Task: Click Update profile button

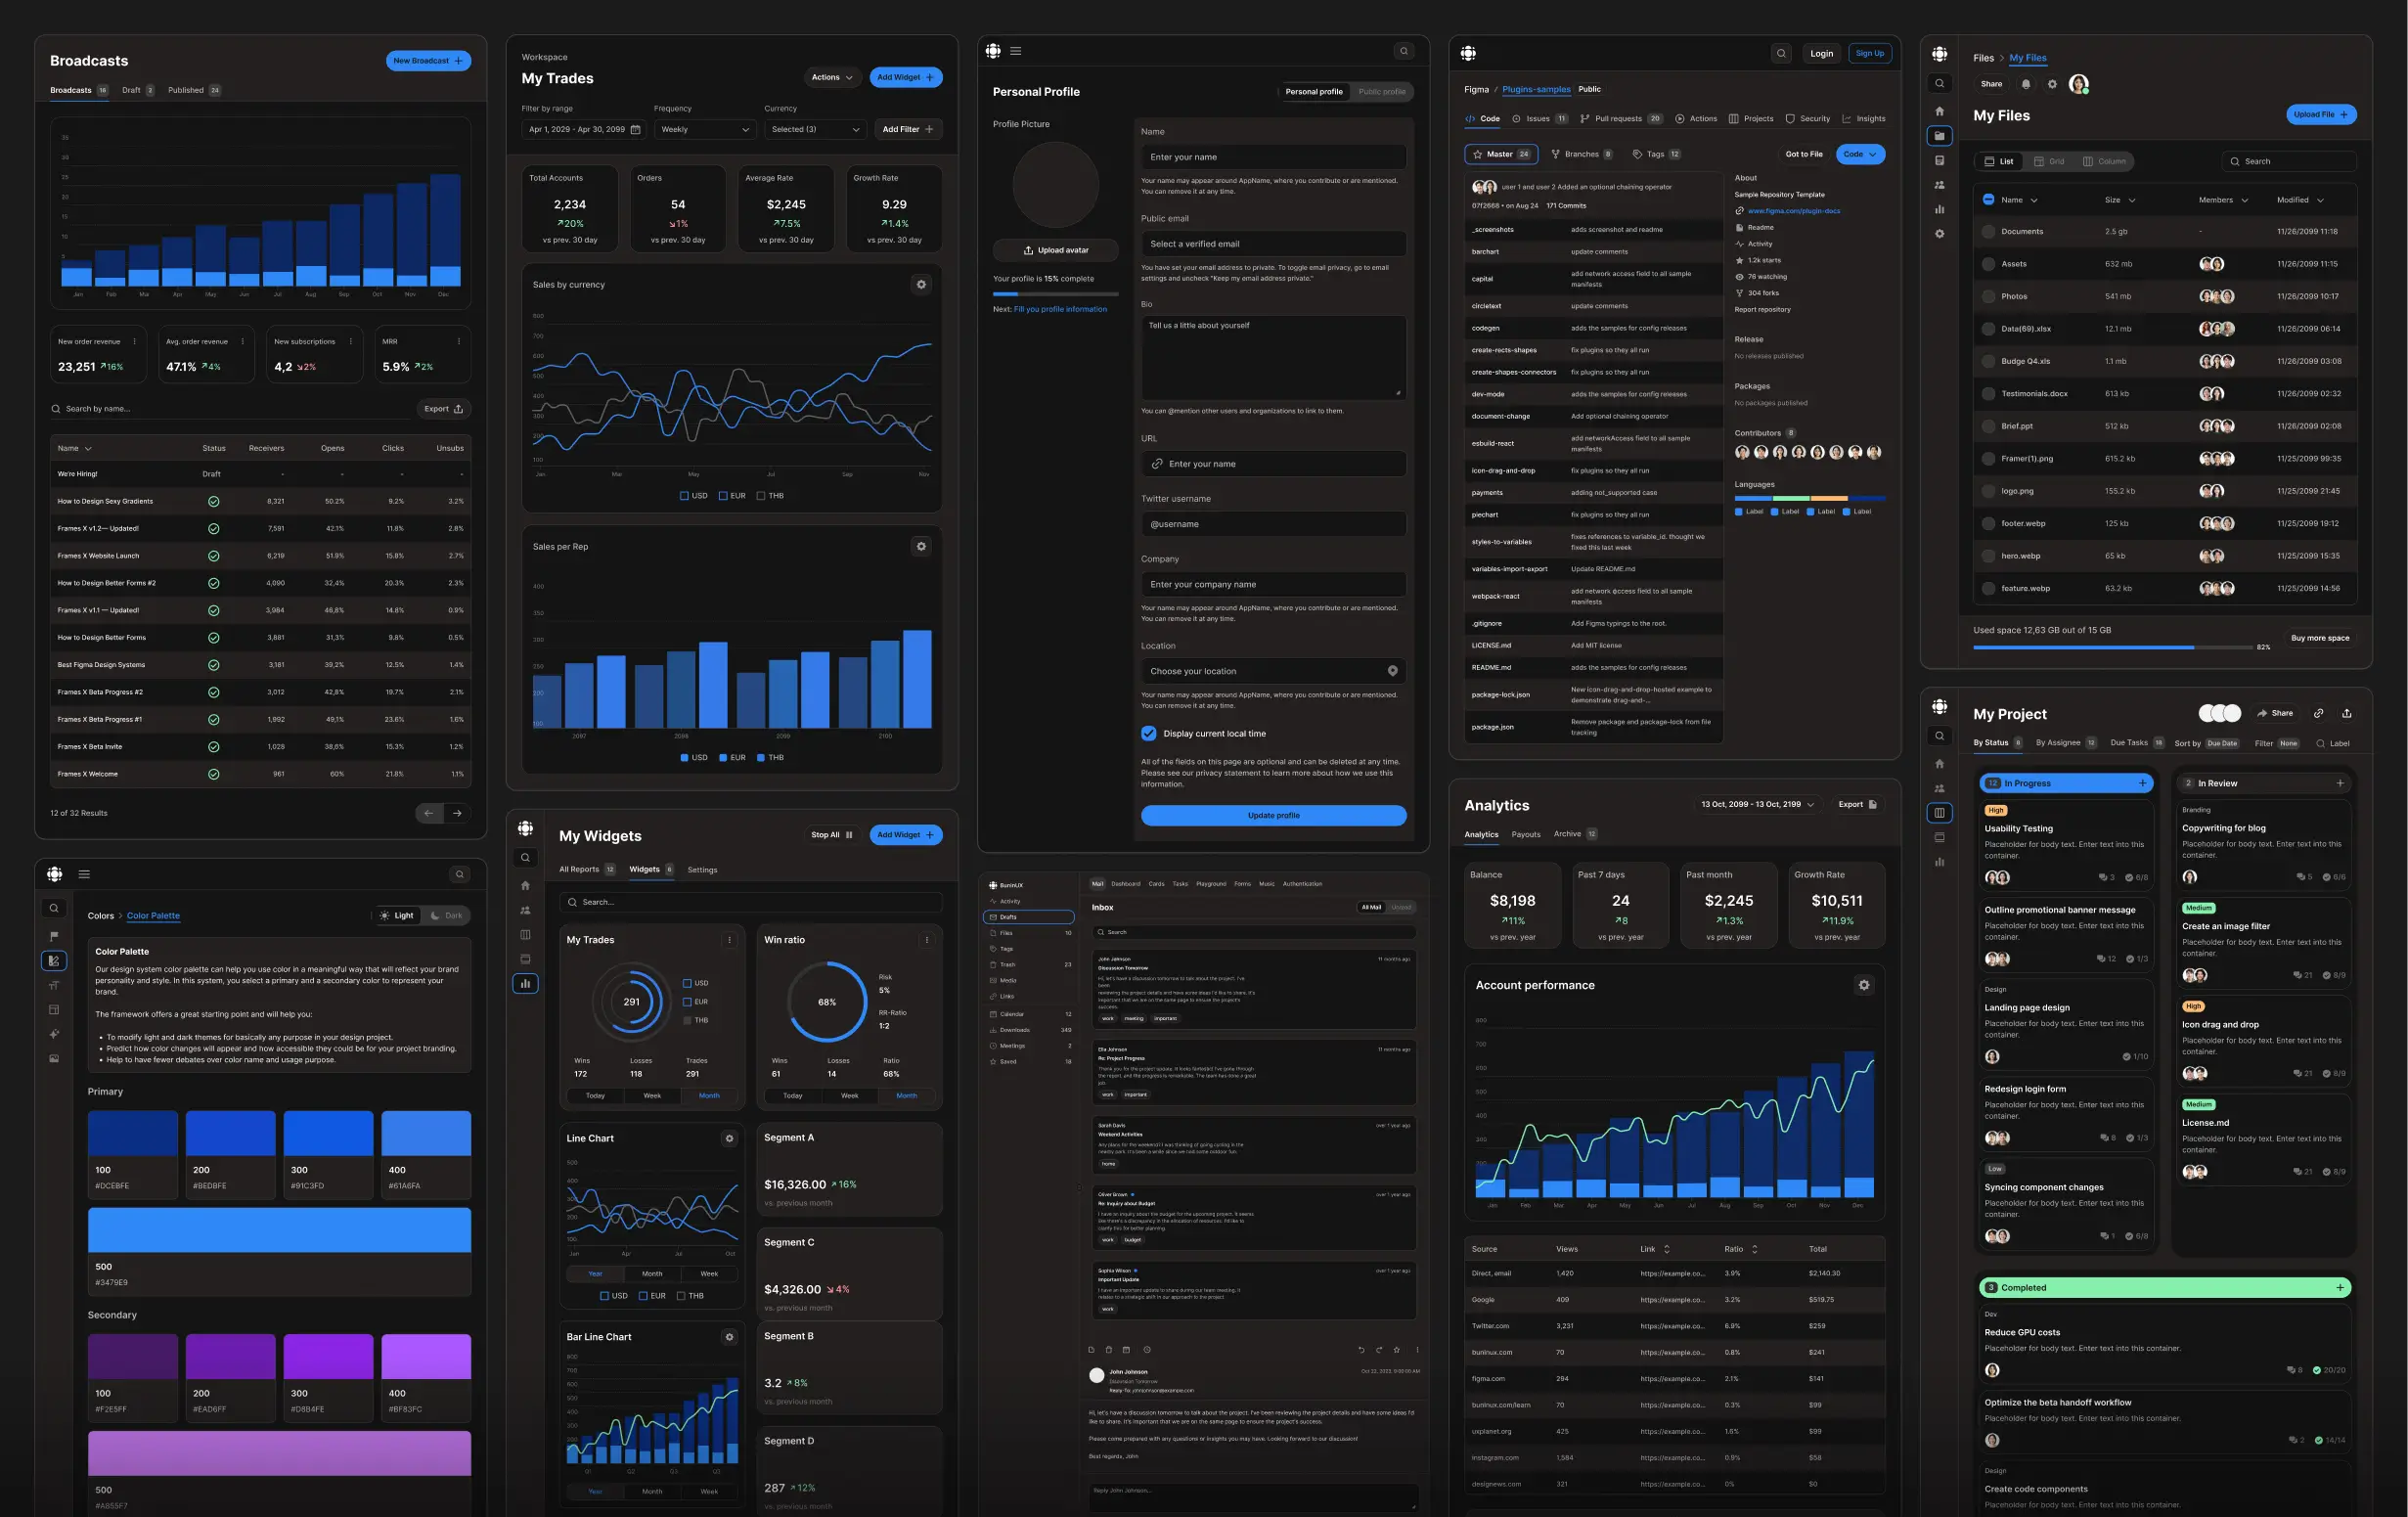Action: click(x=1273, y=815)
